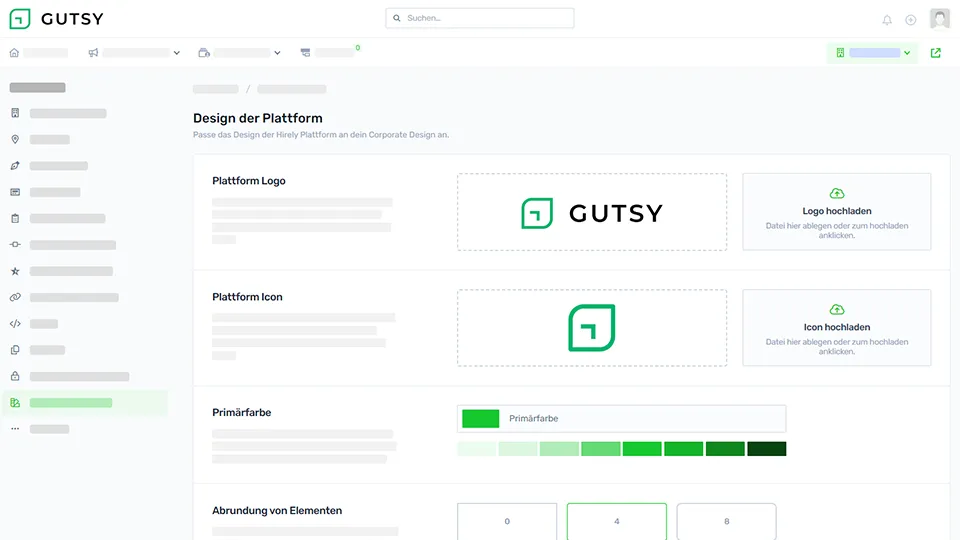Expand the briefcase menu chevron
The width and height of the screenshot is (960, 540).
(x=277, y=53)
